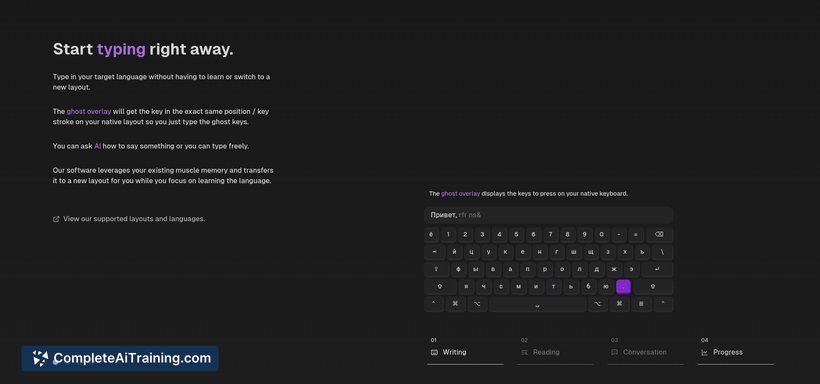Image resolution: width=820 pixels, height=384 pixels.
Task: Click the 'ь' key
Action: point(571,287)
